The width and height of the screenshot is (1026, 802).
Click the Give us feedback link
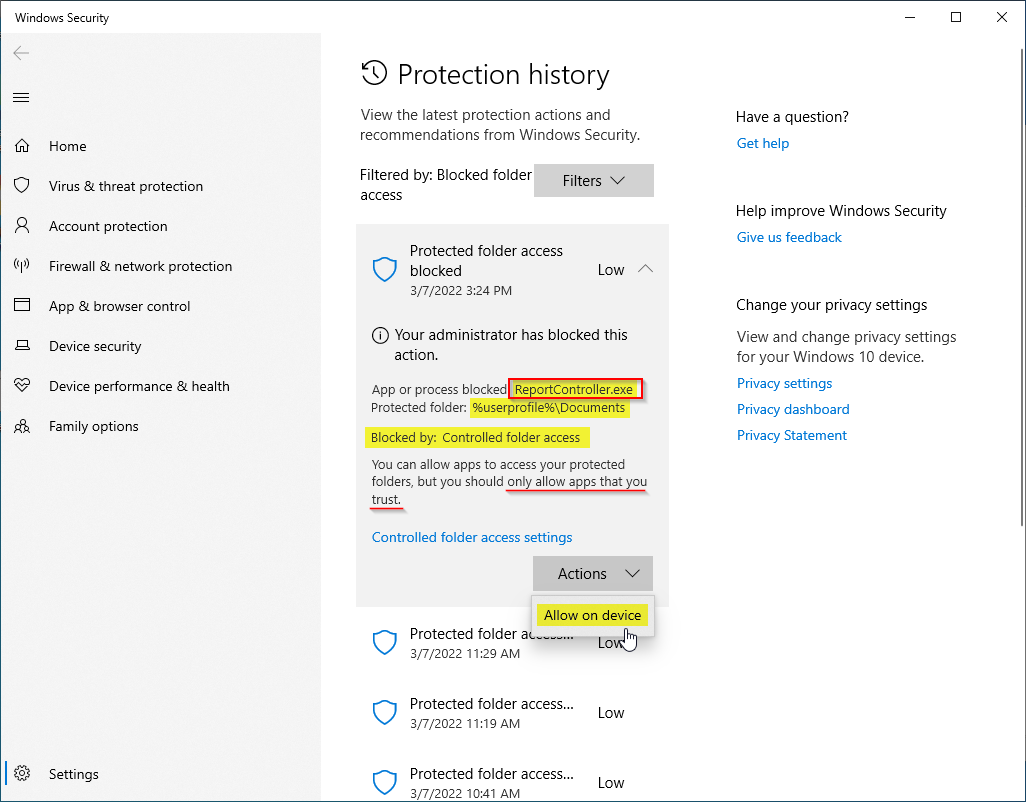click(x=788, y=237)
